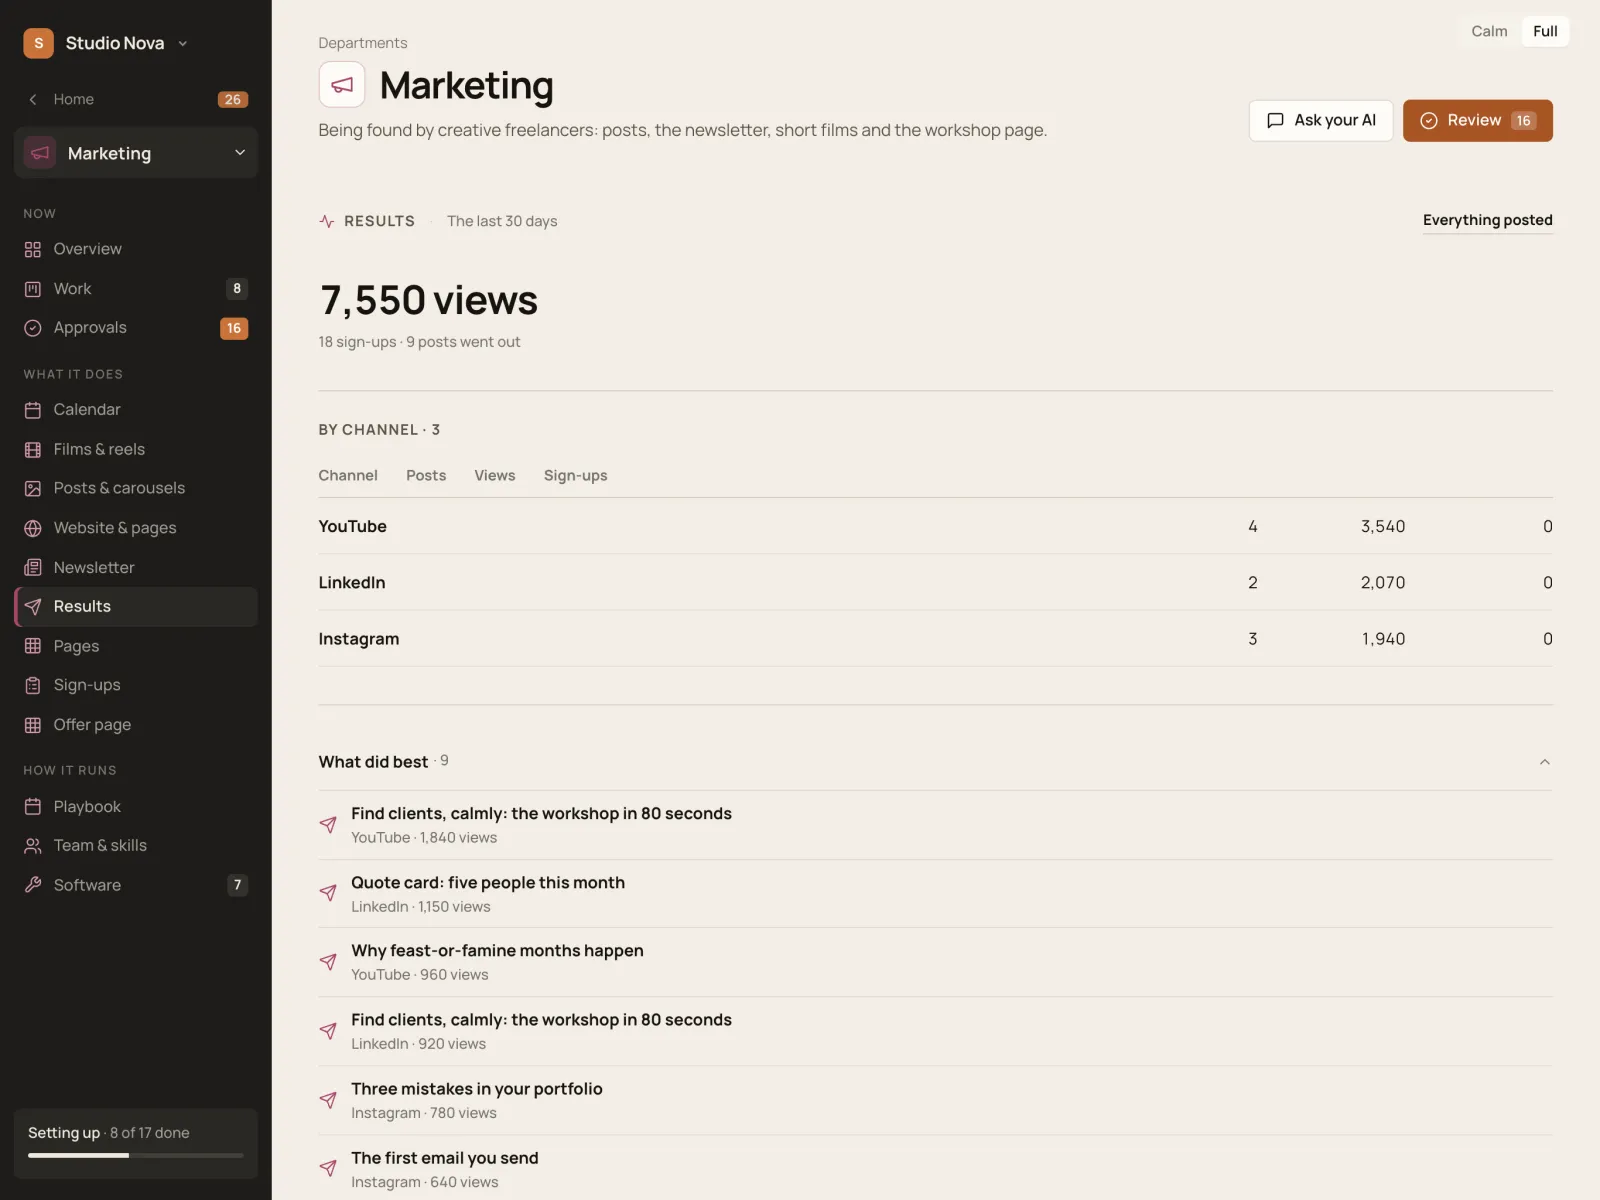Image resolution: width=1600 pixels, height=1200 pixels.
Task: Click the Studio Nova logo badge
Action: (x=39, y=43)
